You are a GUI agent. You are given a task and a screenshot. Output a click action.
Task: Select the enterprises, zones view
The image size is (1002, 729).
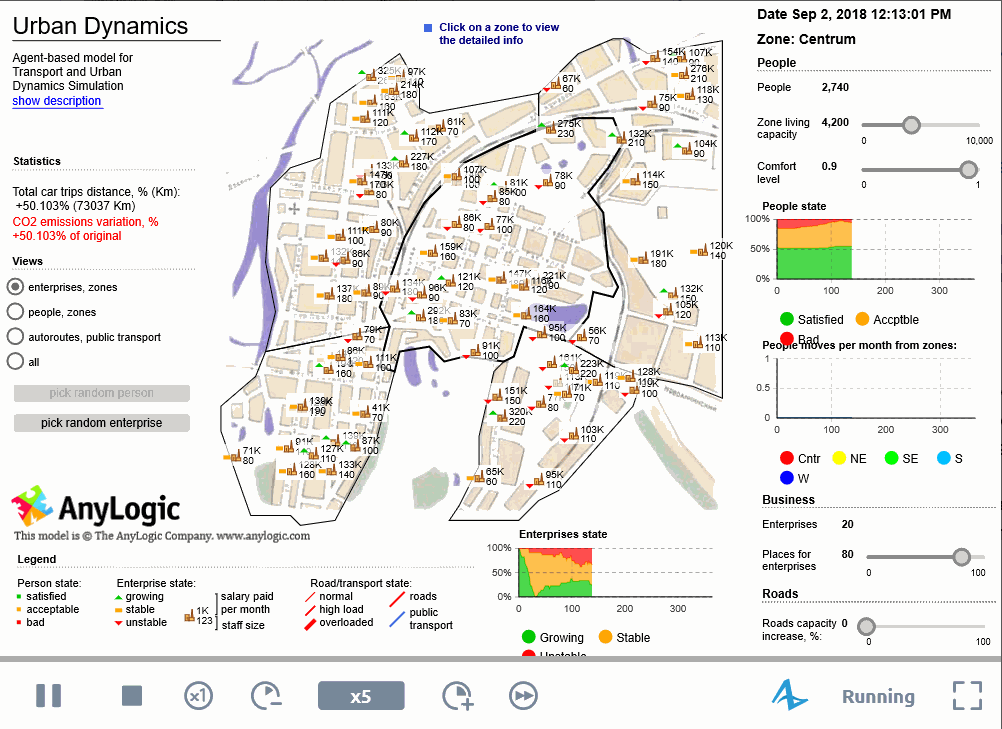point(15,287)
